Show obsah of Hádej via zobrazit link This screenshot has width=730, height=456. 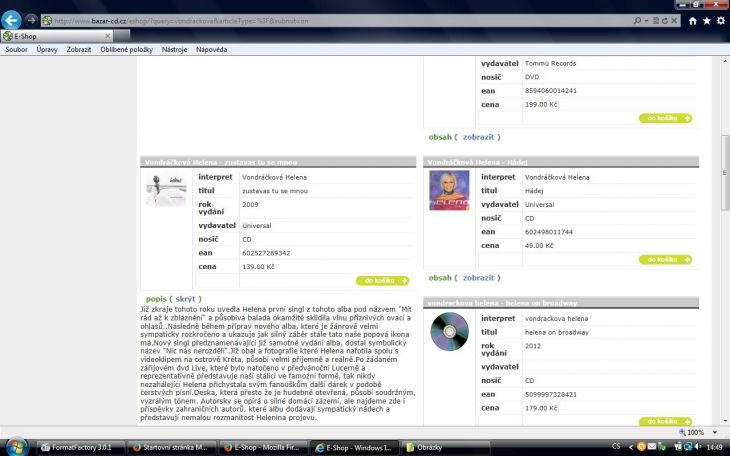pos(478,278)
